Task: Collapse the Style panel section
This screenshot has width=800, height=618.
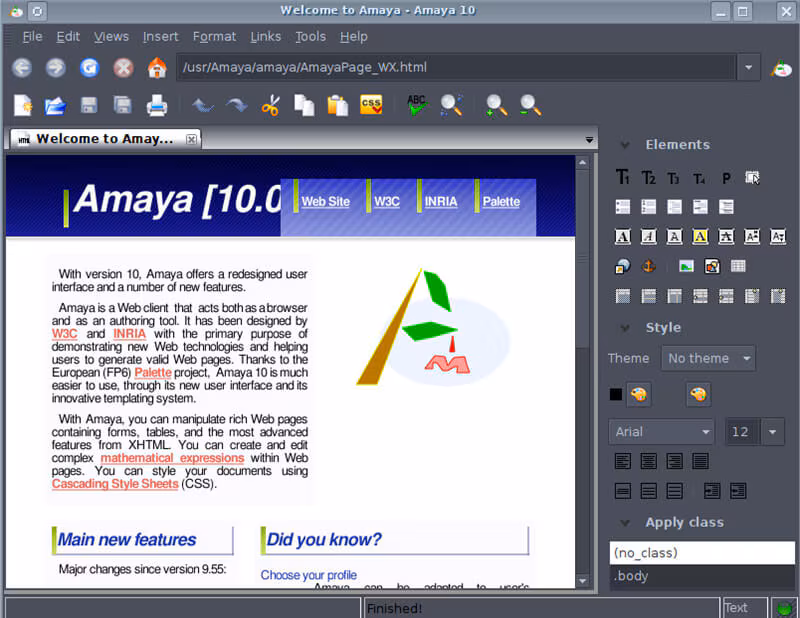Action: point(624,328)
